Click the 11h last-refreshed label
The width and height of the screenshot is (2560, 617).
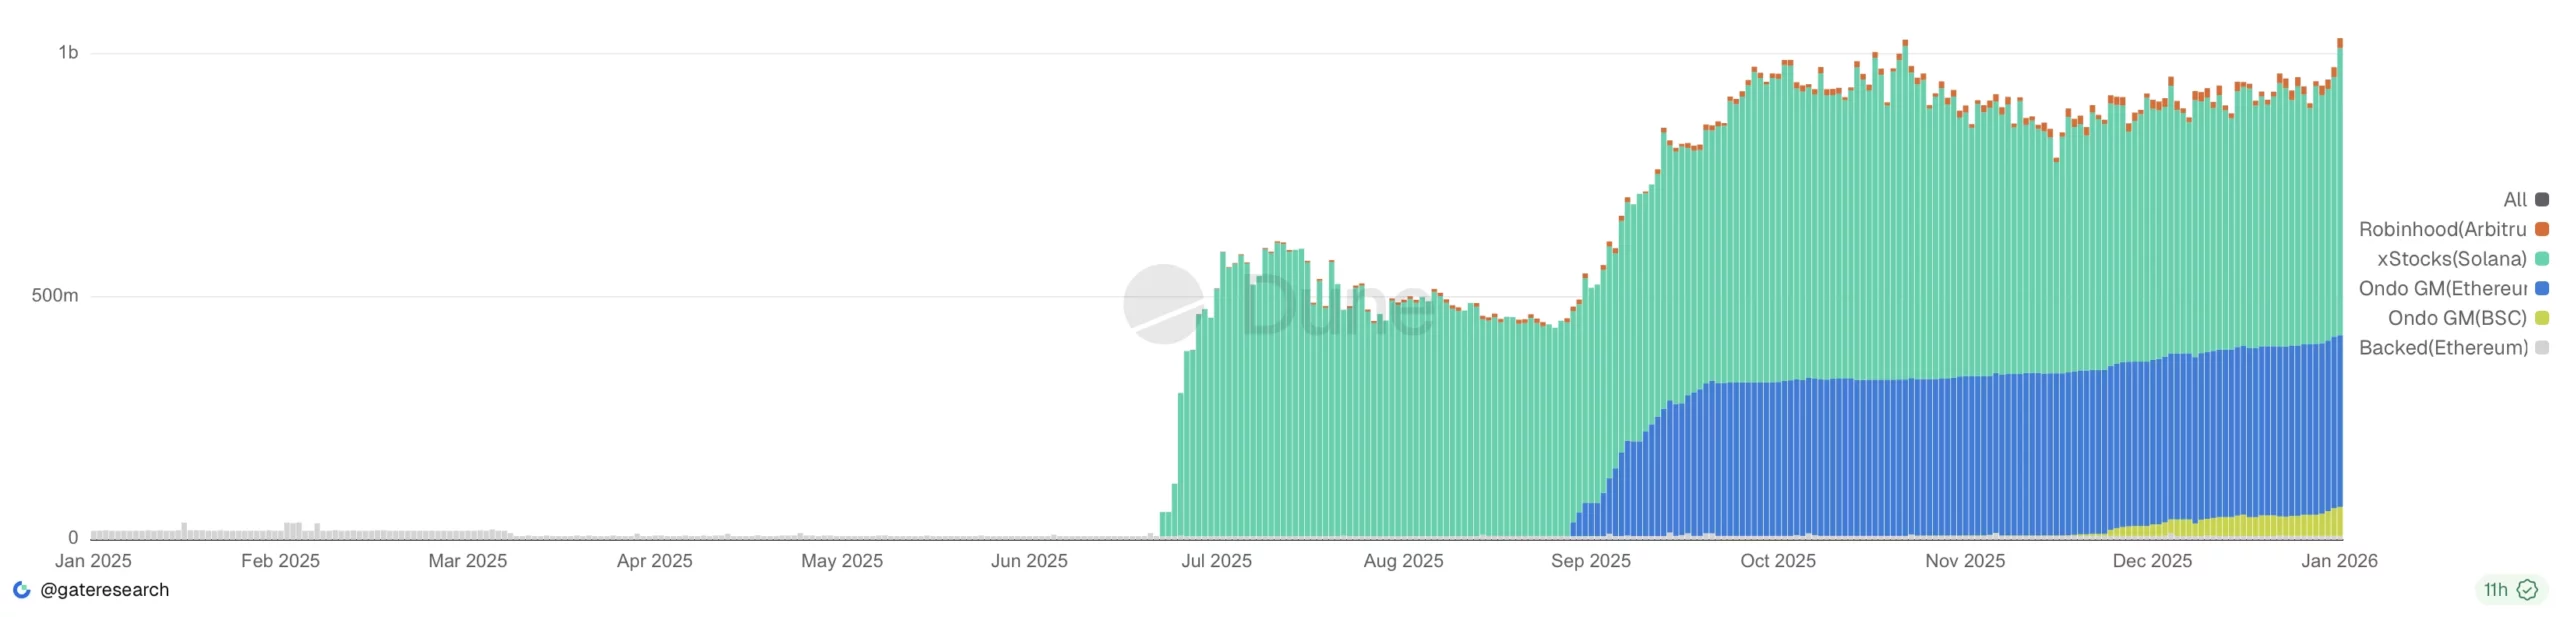pyautogui.click(x=2494, y=589)
